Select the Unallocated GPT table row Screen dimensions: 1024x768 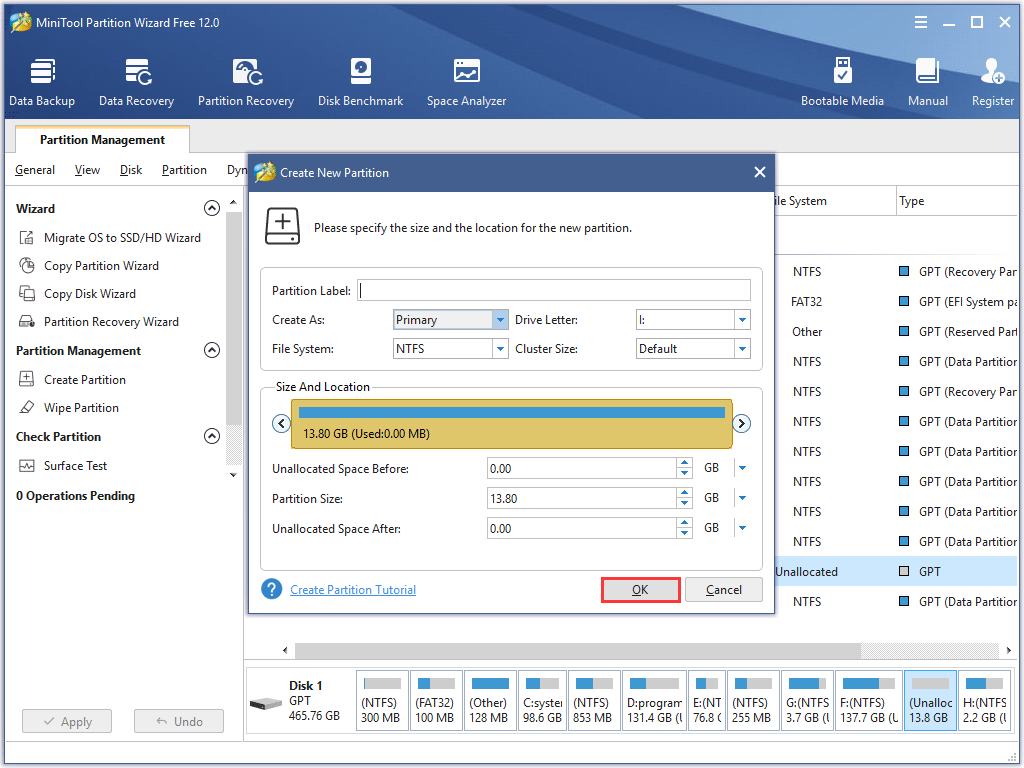pos(896,571)
